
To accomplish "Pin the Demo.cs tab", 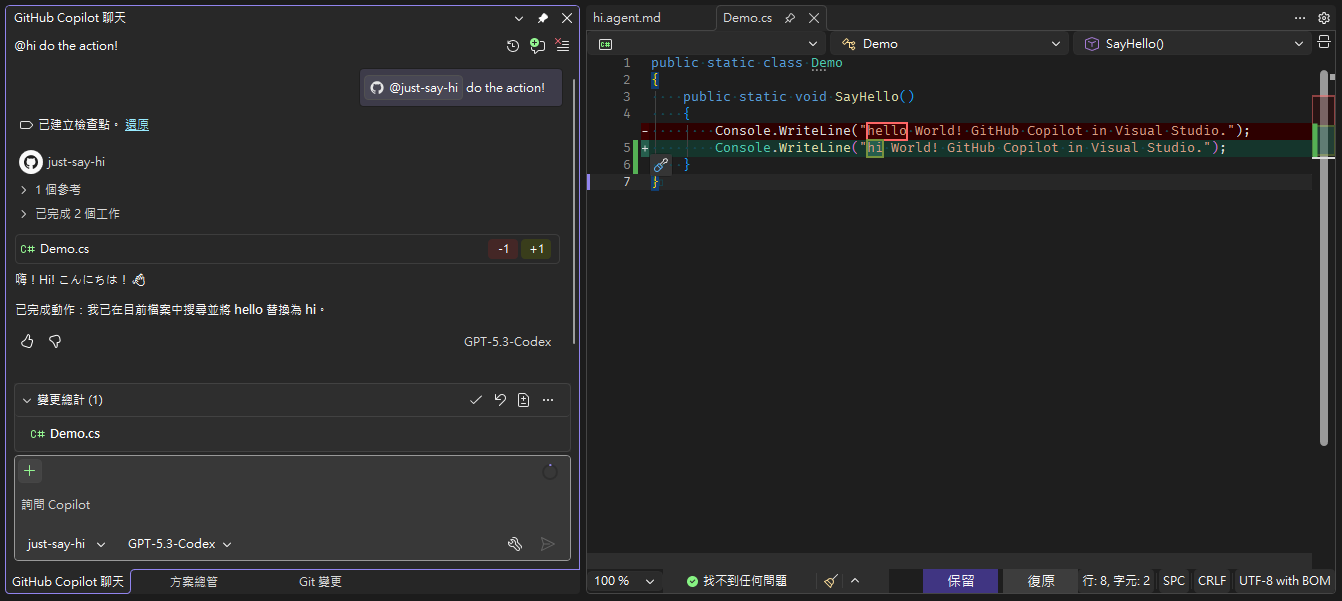I will 790,18.
